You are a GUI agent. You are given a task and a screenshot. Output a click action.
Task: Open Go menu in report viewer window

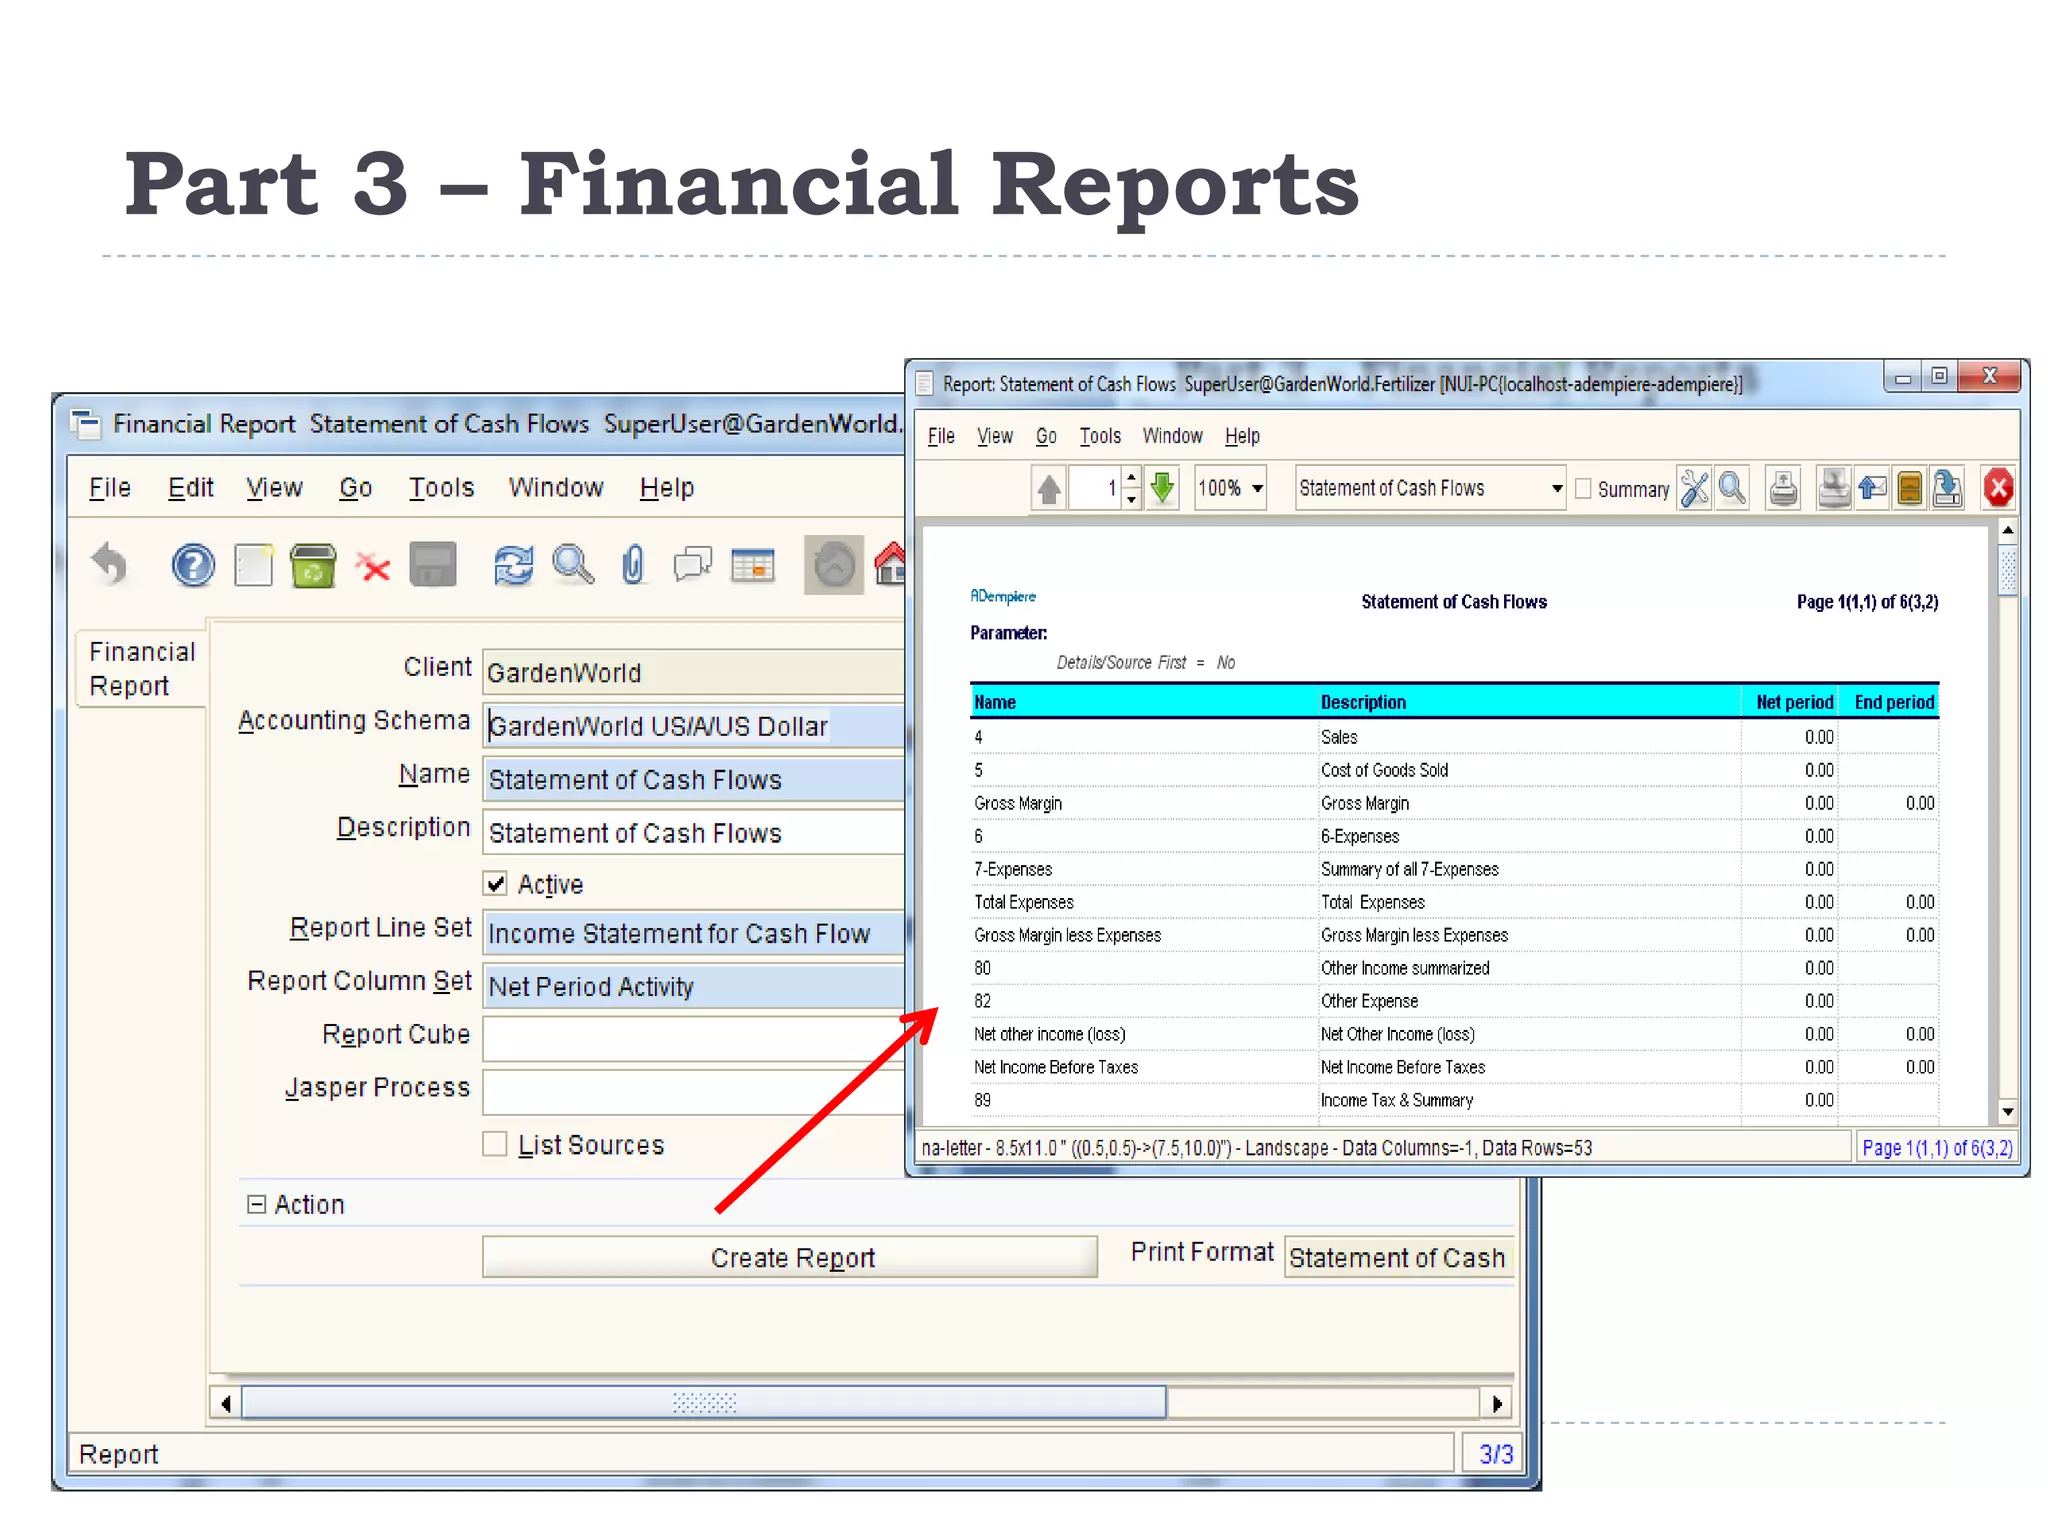click(x=1046, y=436)
